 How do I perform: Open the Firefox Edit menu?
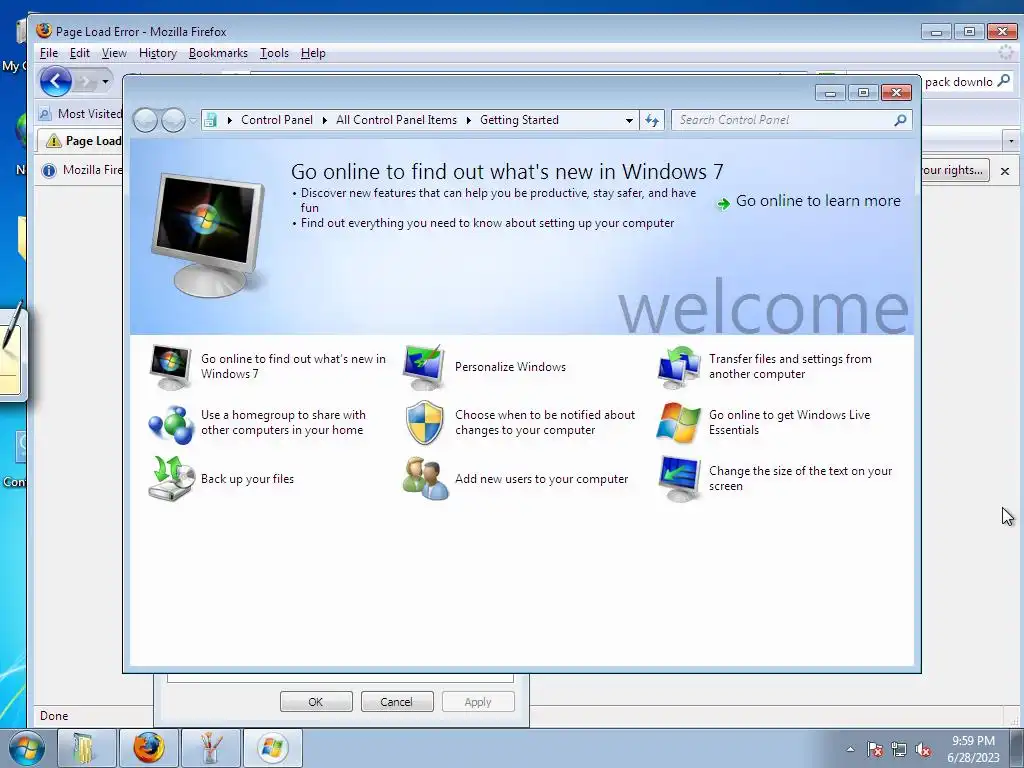80,53
